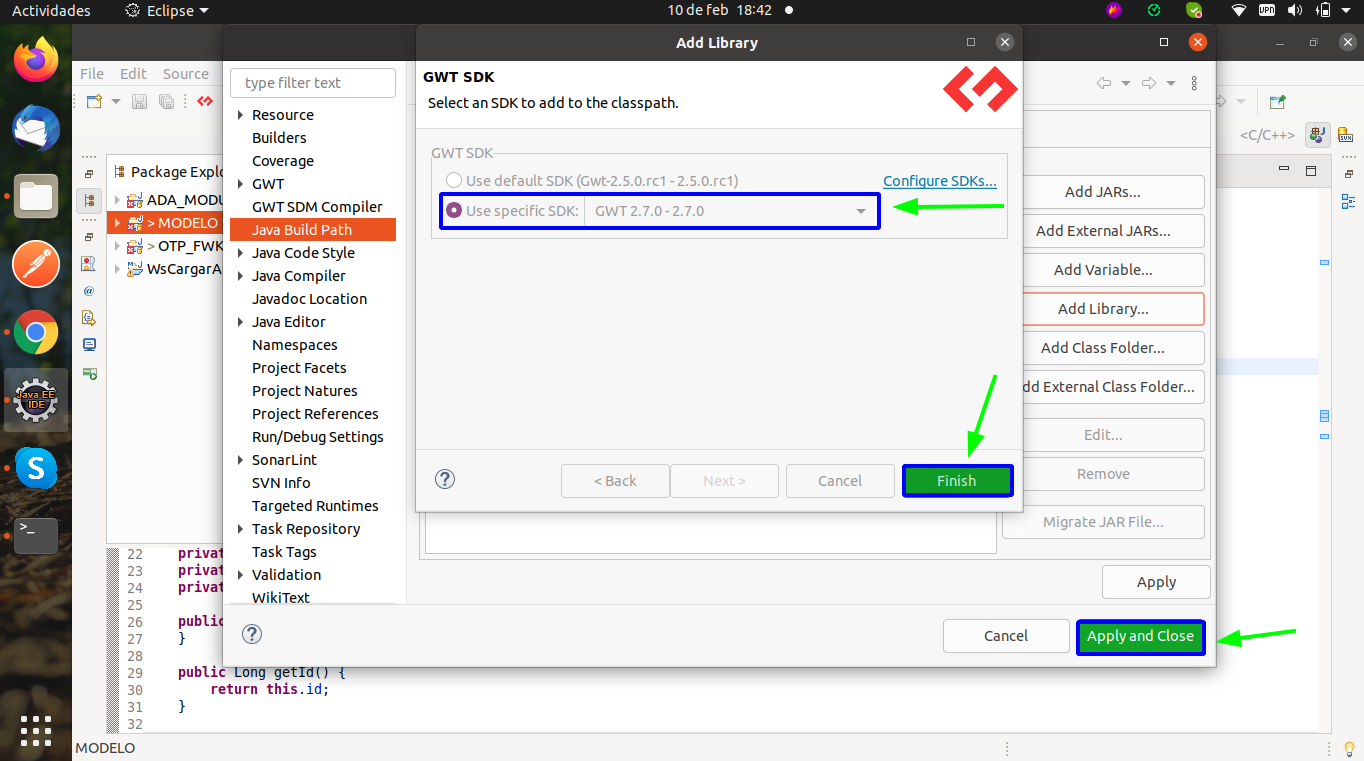Open Postman from the dock

coord(36,265)
